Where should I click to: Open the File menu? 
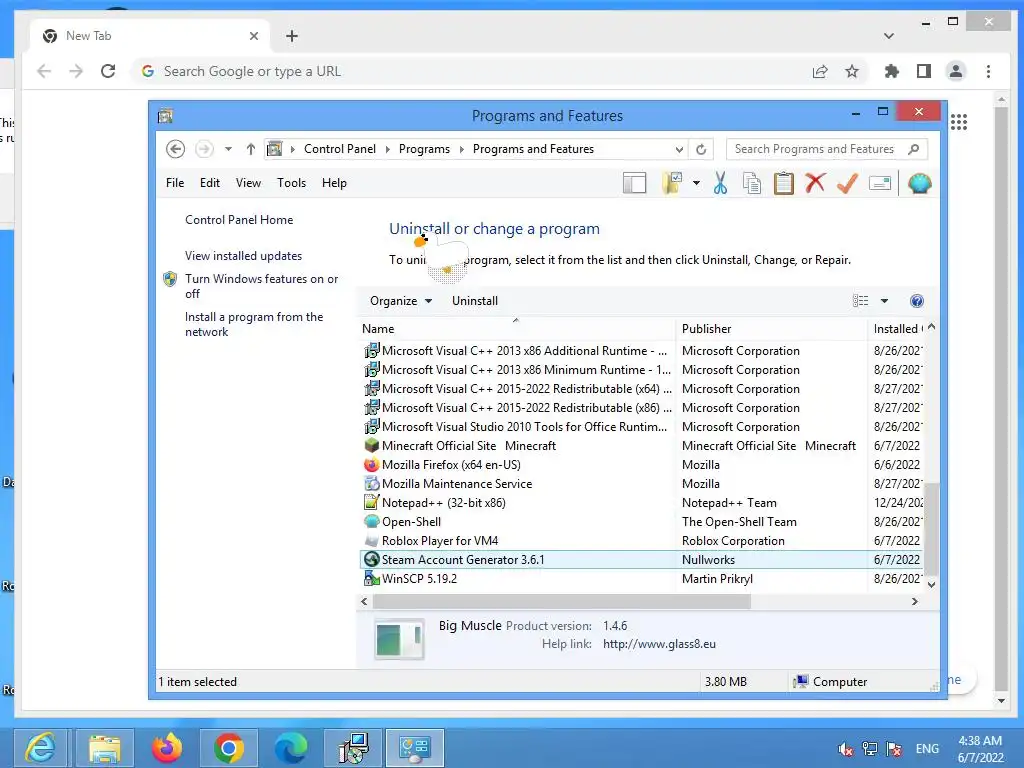tap(175, 183)
